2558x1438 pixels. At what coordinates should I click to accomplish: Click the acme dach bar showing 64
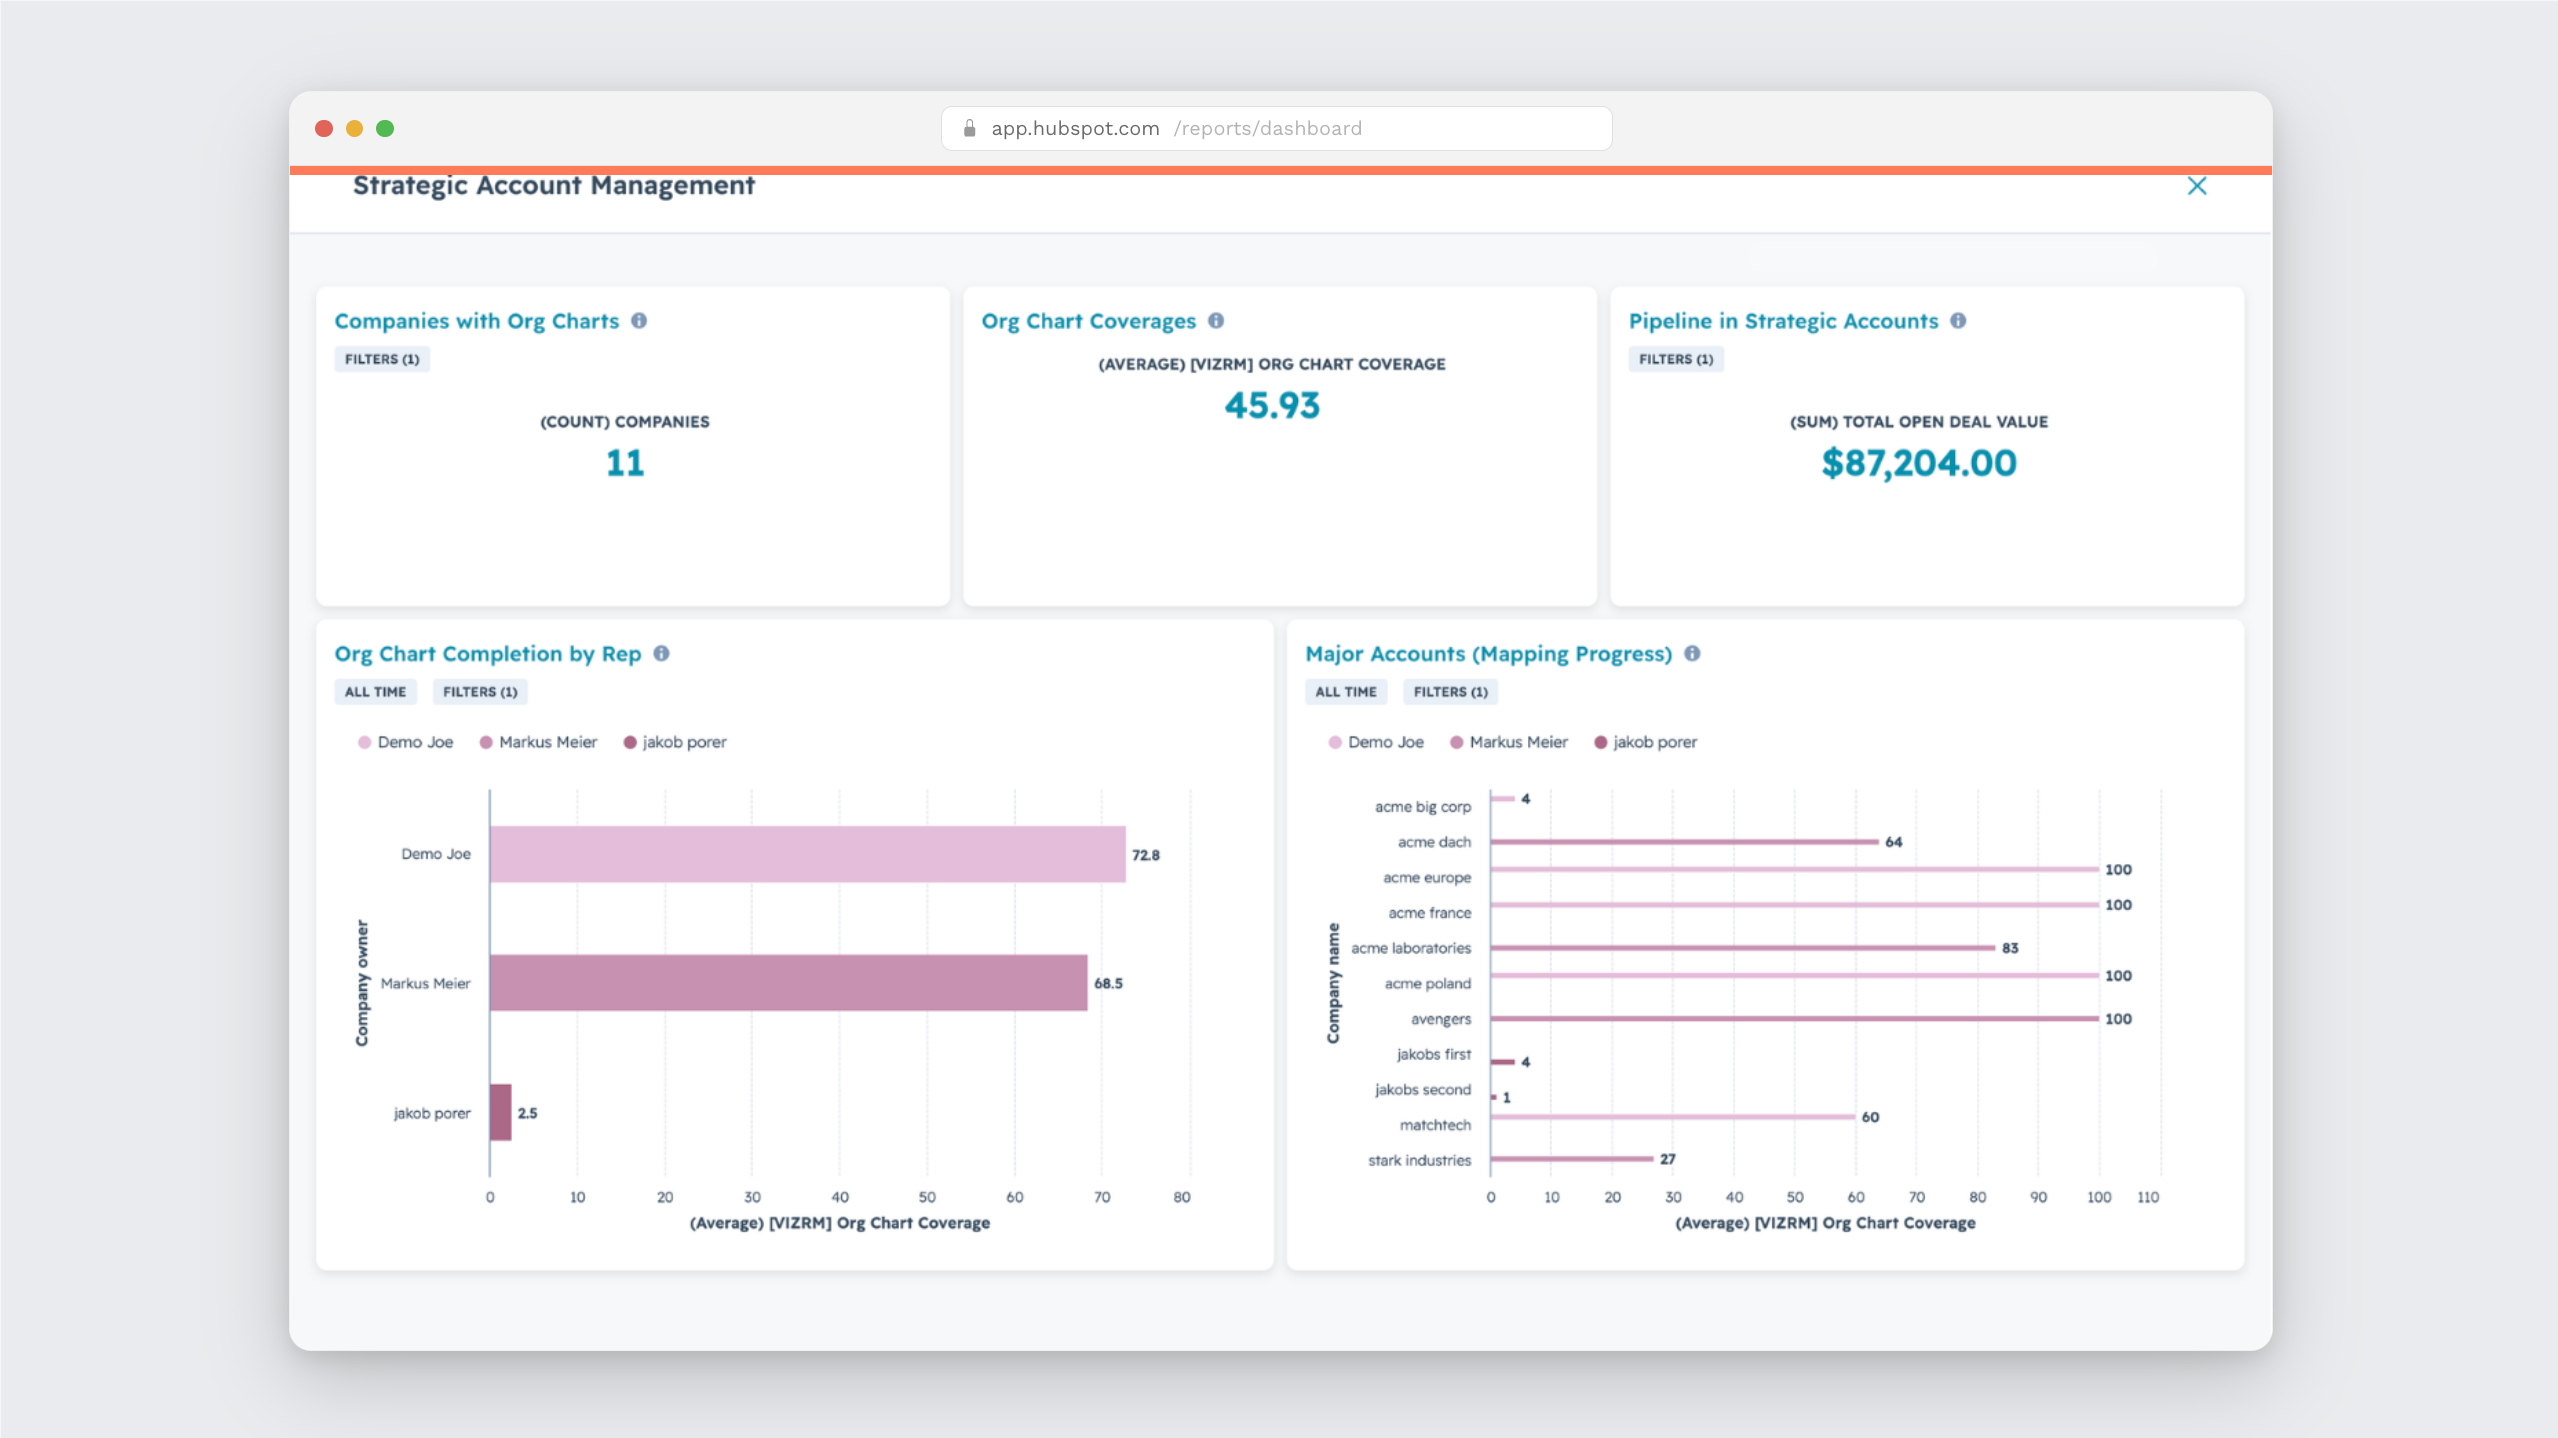pos(1684,842)
